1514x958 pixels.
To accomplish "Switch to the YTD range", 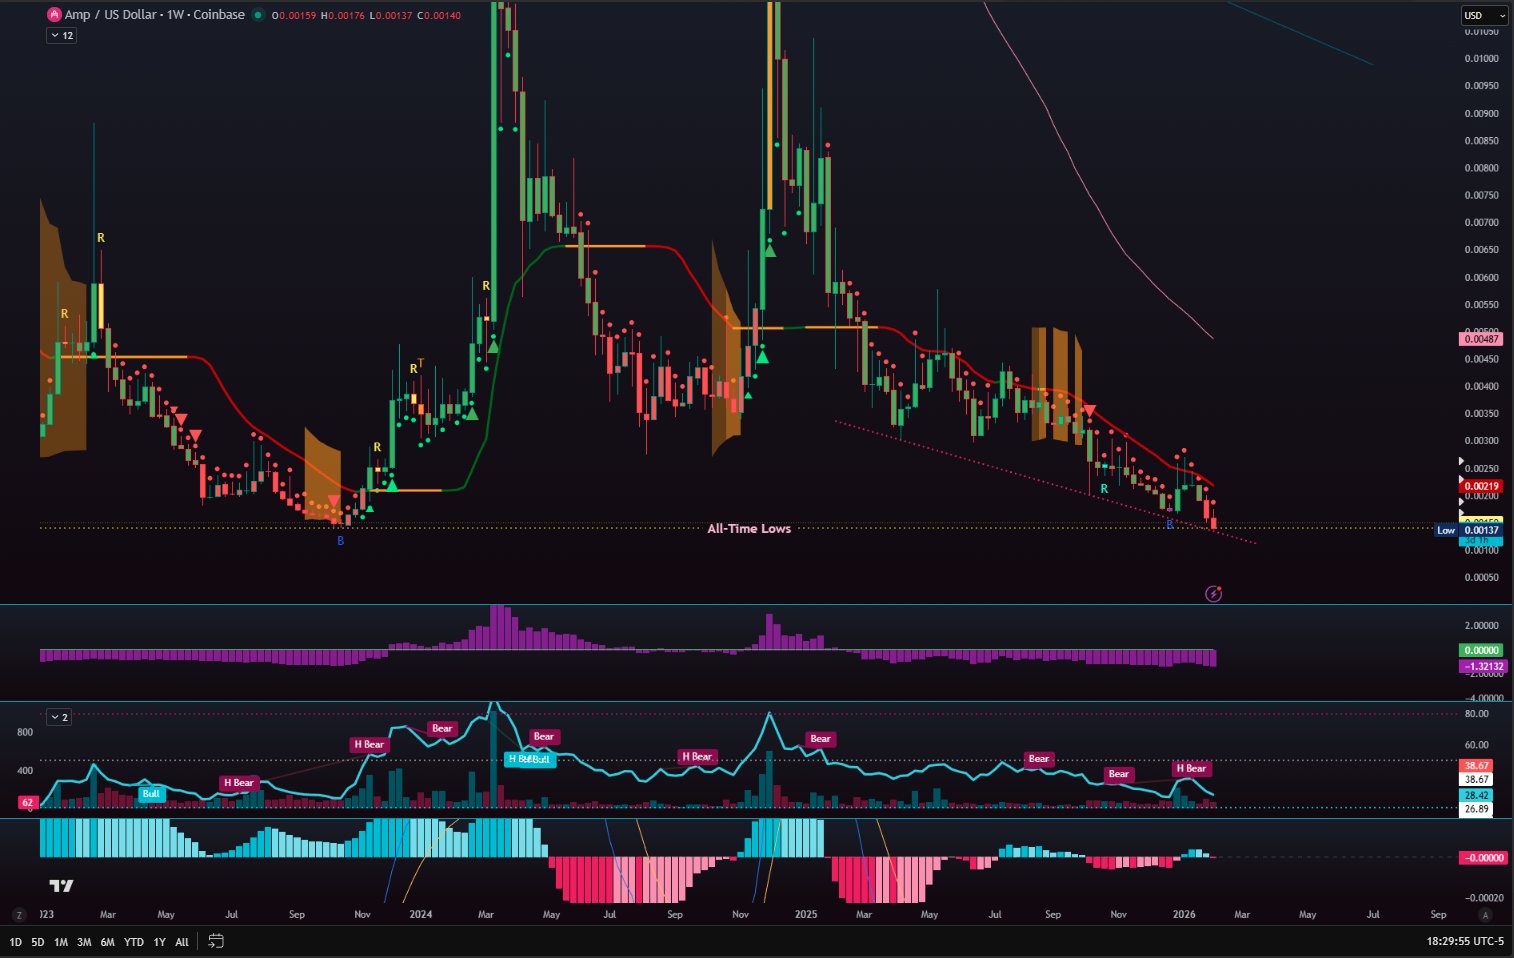I will 133,942.
